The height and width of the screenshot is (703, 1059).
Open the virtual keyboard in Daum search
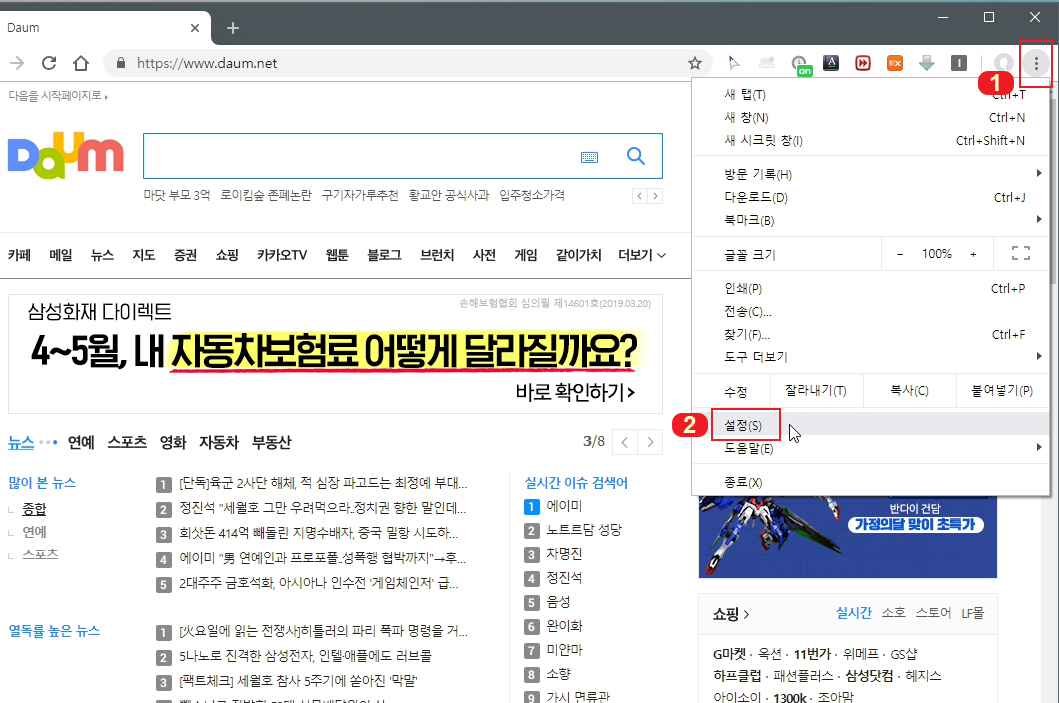(x=590, y=157)
